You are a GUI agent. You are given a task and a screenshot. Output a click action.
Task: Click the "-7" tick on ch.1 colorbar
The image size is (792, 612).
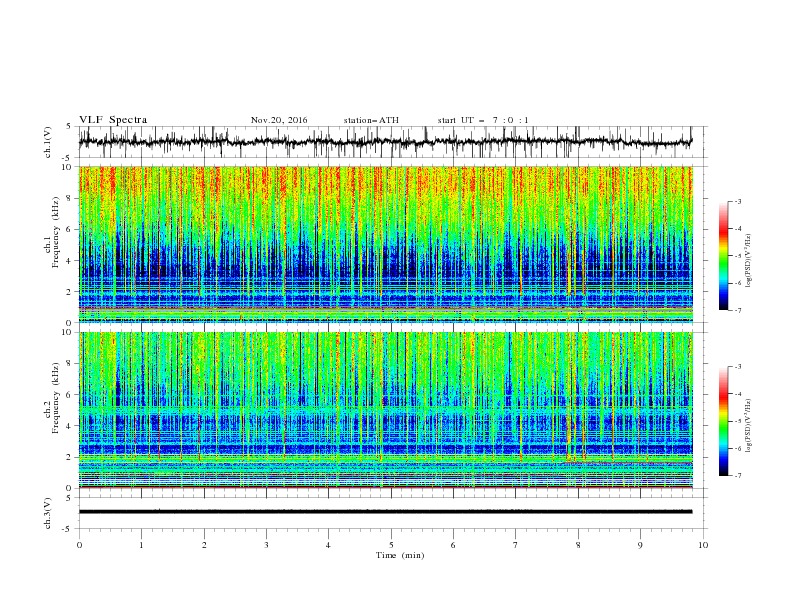click(x=738, y=310)
